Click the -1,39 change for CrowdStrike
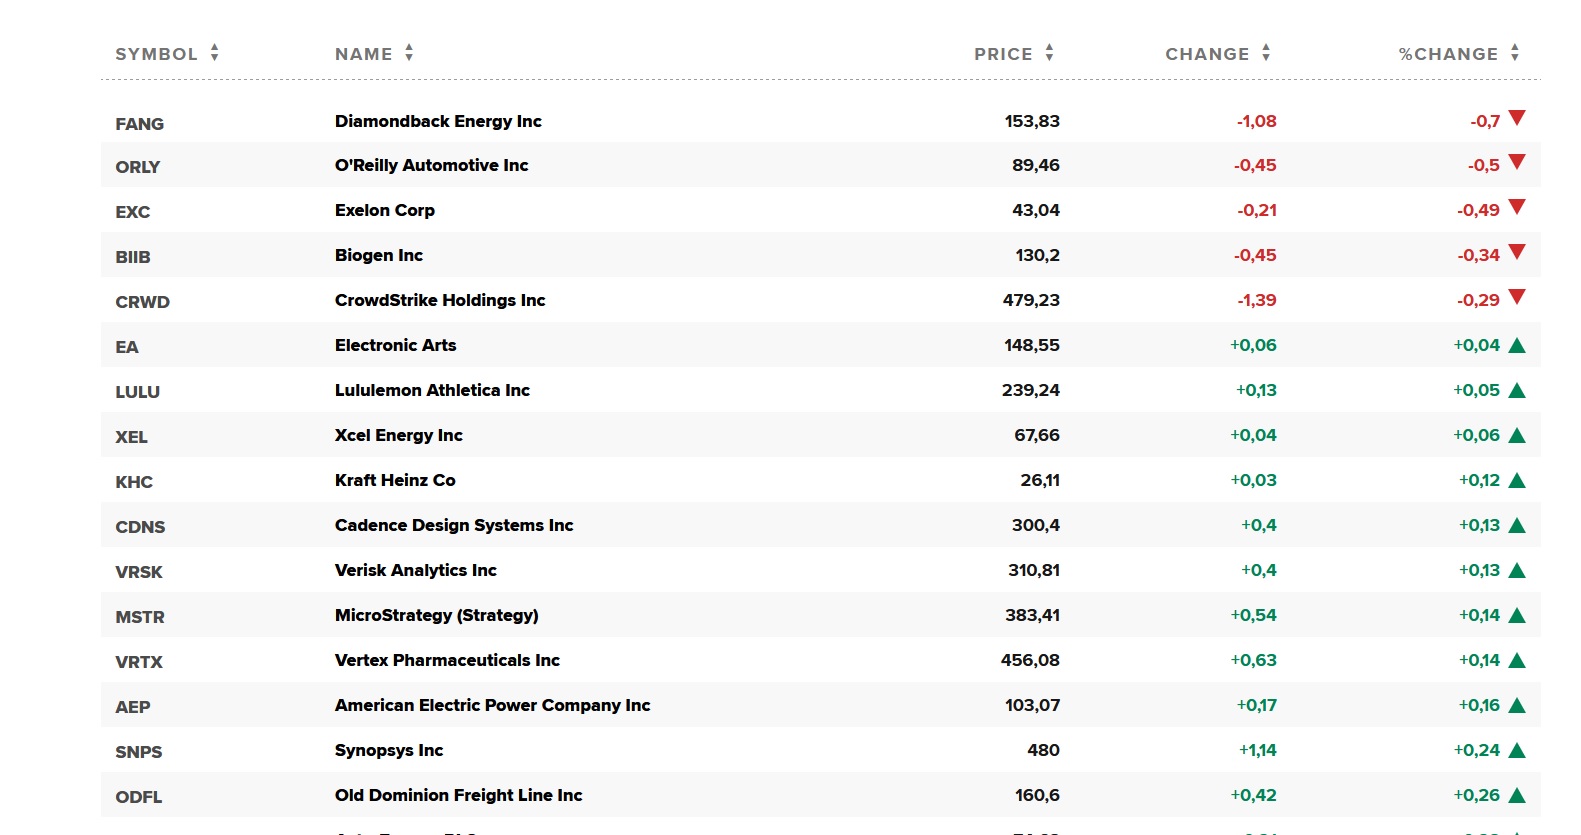 coord(1257,300)
